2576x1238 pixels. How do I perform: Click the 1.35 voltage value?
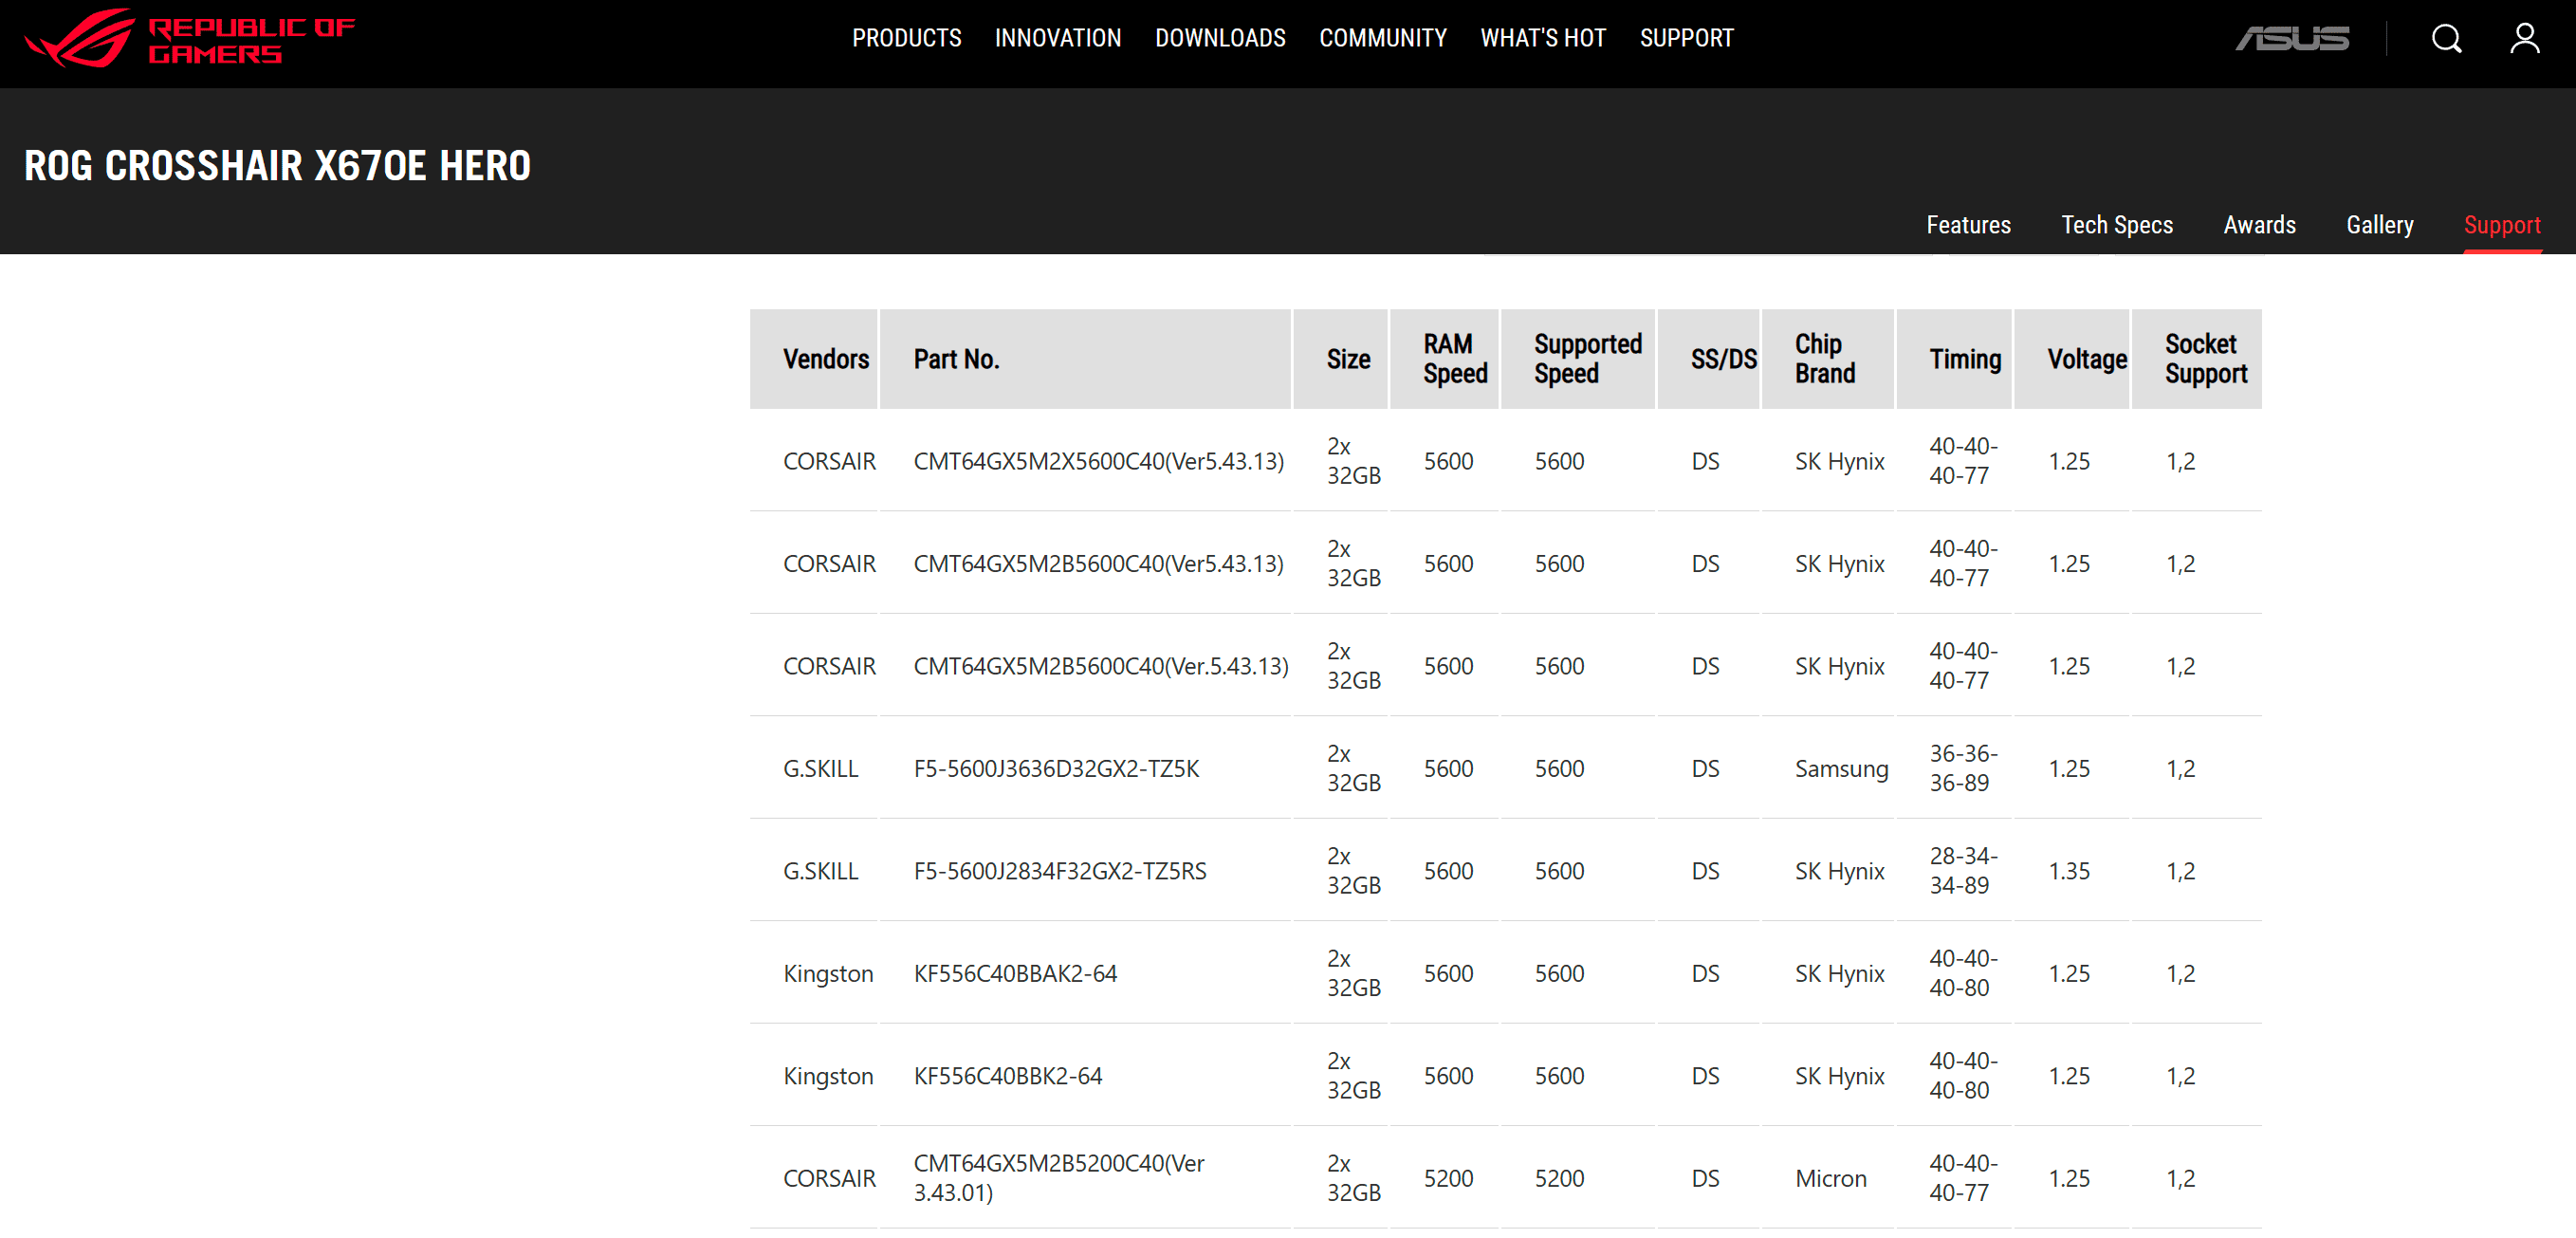coord(2068,871)
